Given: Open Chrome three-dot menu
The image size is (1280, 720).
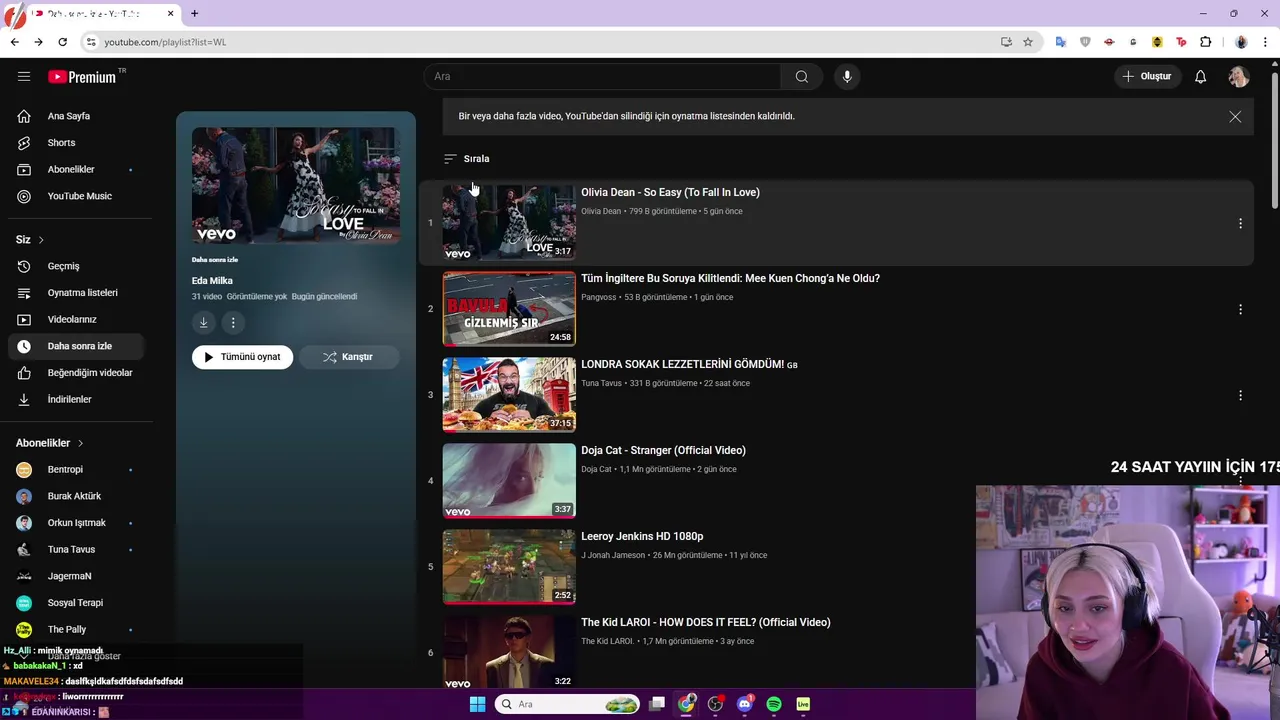Looking at the screenshot, I should click(1266, 42).
